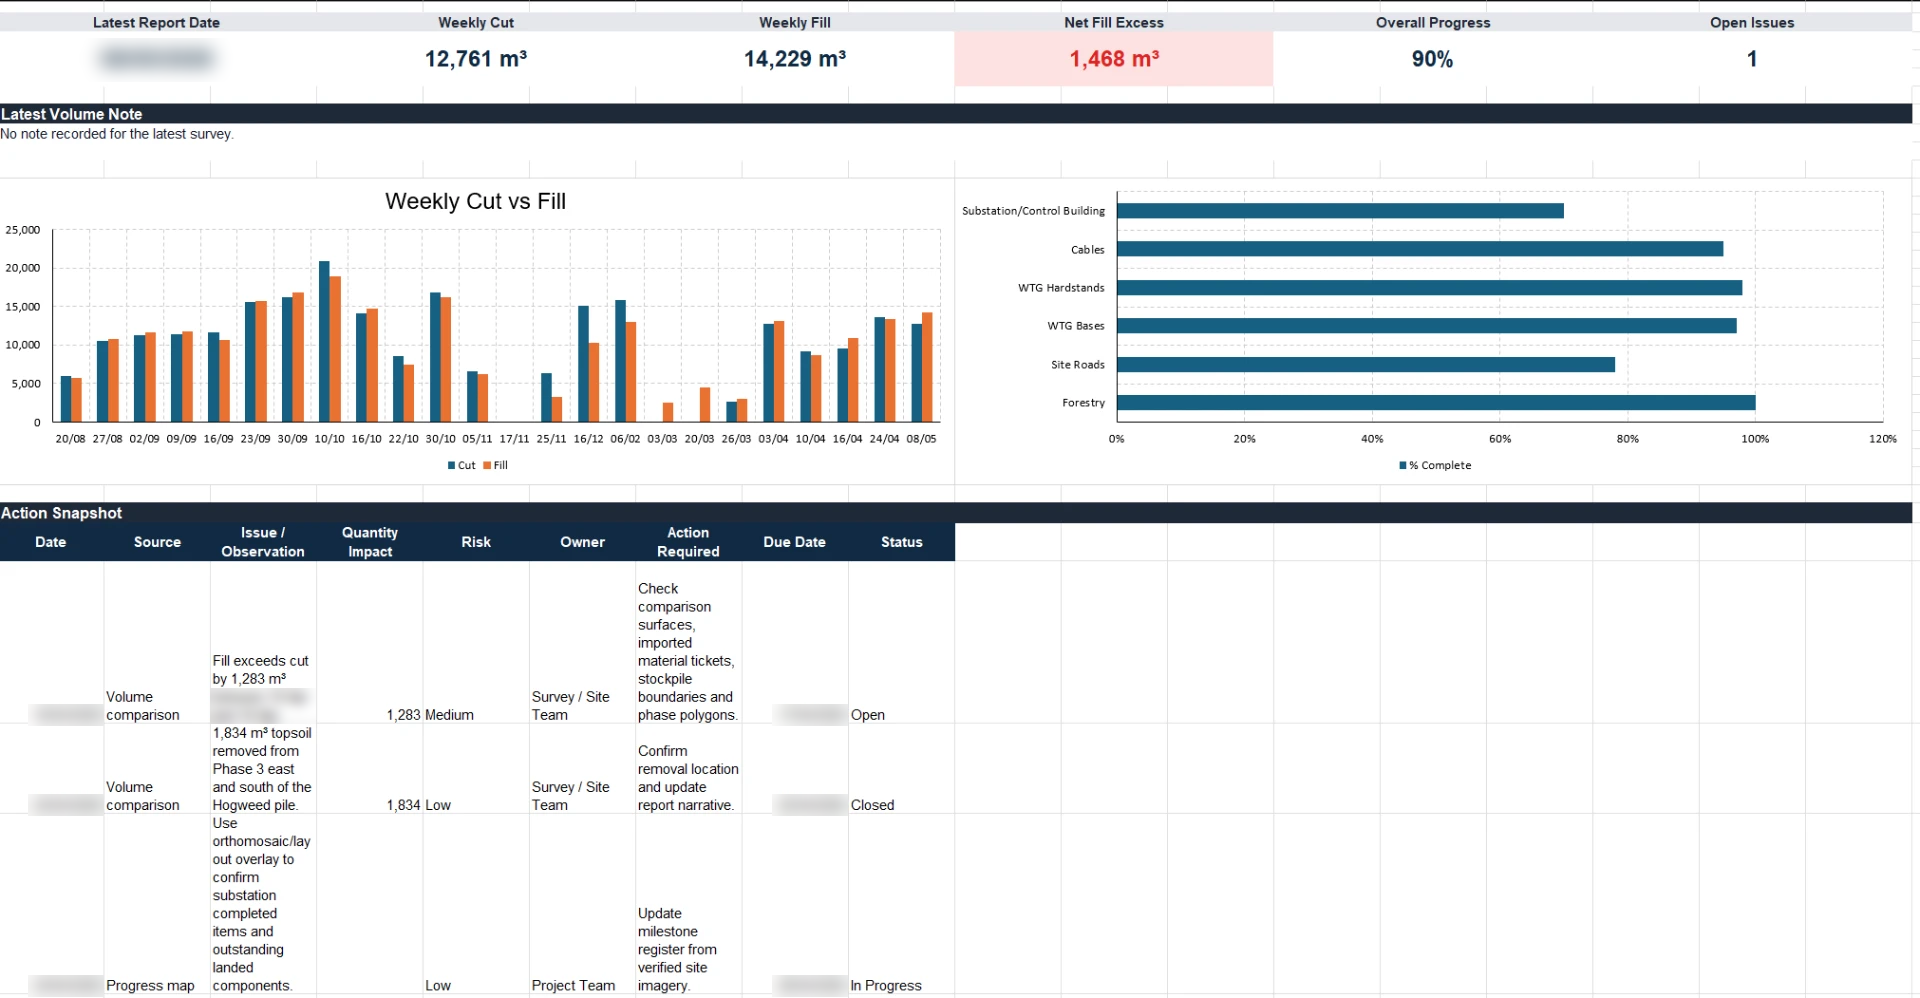
Task: Click the Latest Volume Note section header
Action: coord(956,114)
